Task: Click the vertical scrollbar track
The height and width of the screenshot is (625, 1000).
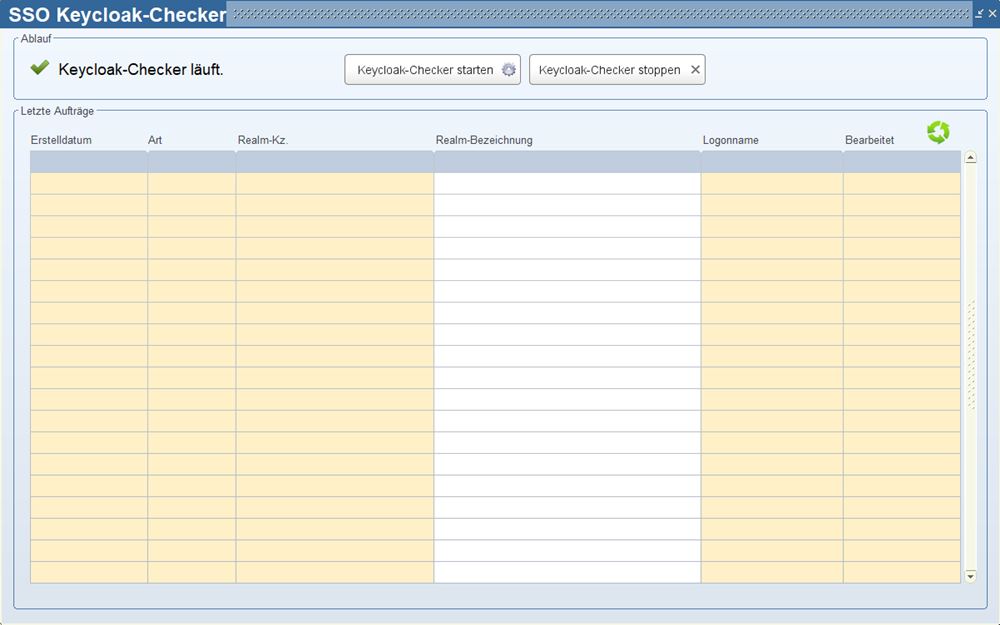Action: pos(971,366)
